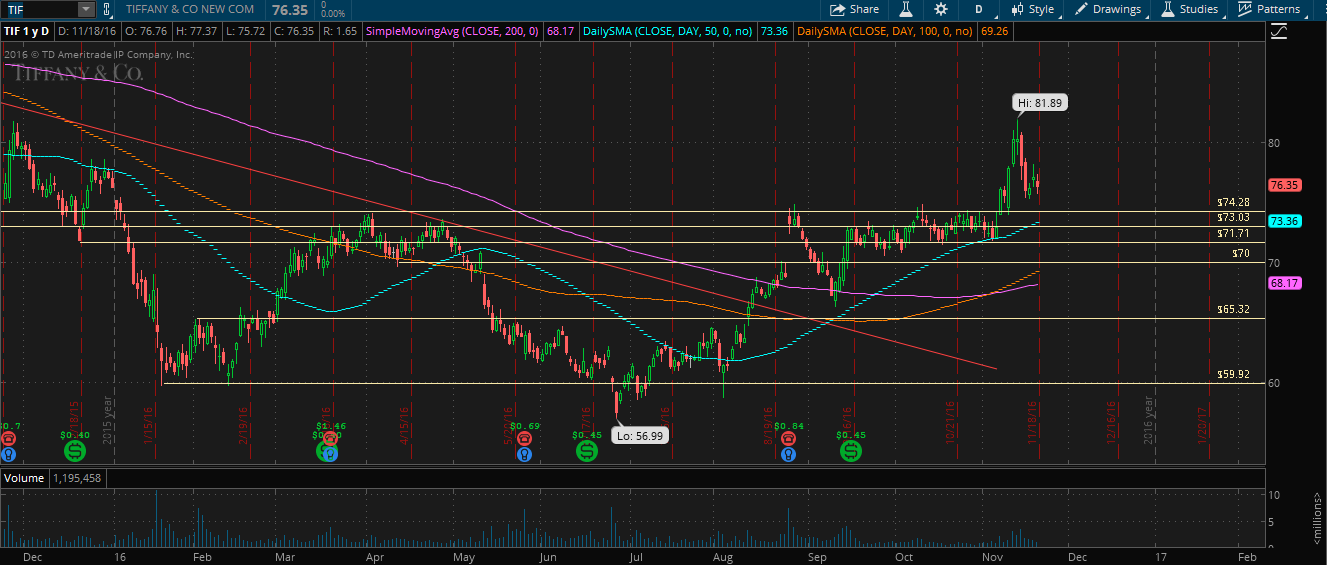Click the Share button

(x=855, y=9)
